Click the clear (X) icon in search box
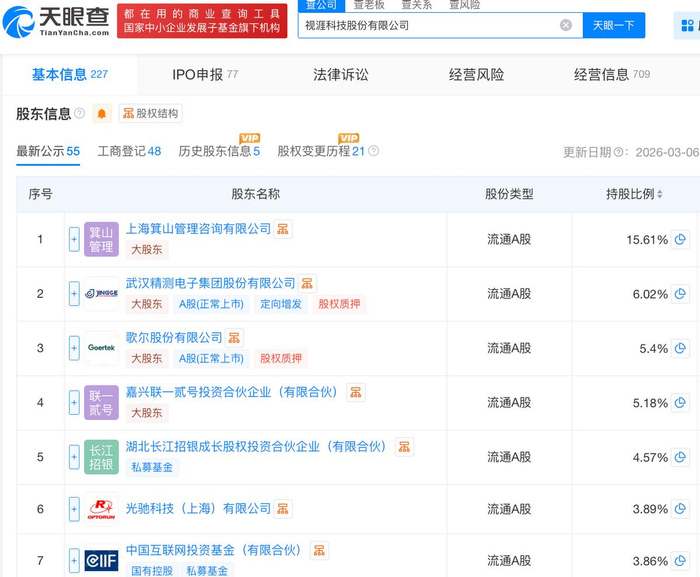The image size is (700, 577). click(x=566, y=25)
